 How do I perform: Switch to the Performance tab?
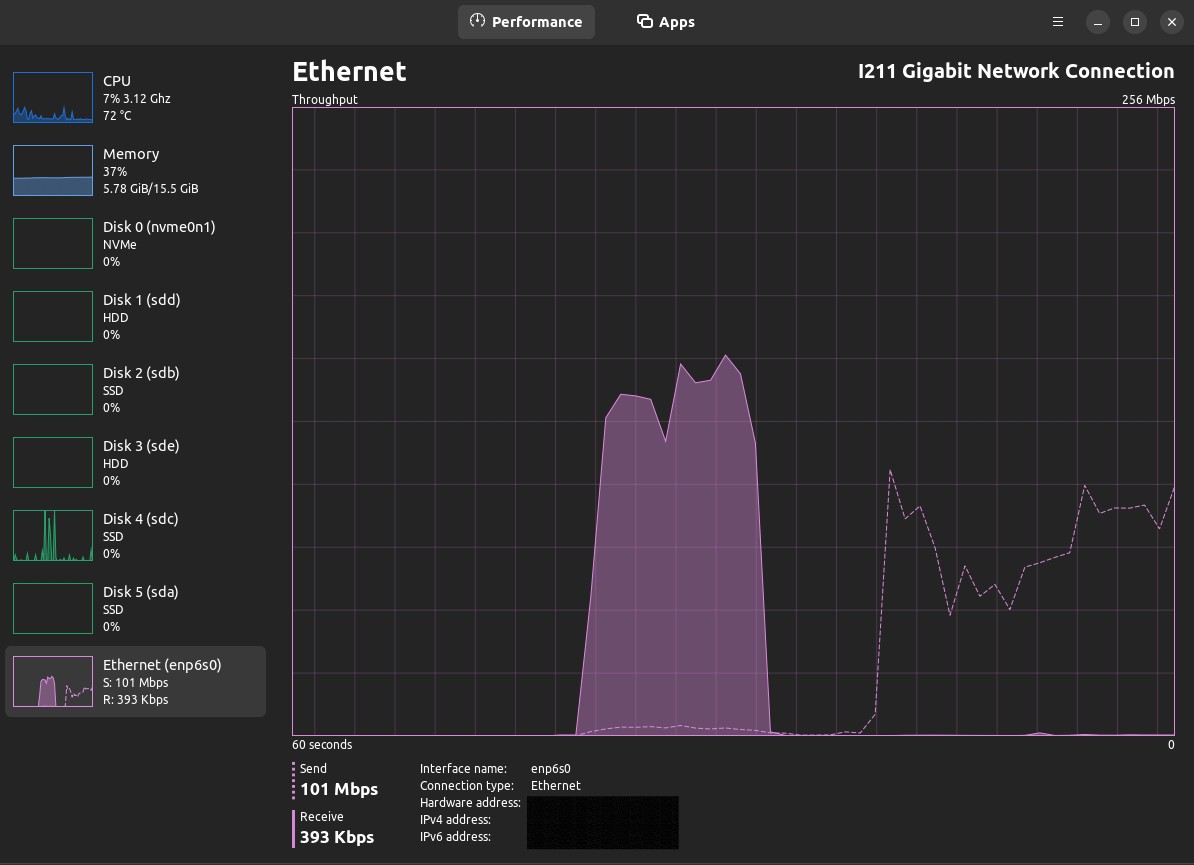tap(526, 22)
